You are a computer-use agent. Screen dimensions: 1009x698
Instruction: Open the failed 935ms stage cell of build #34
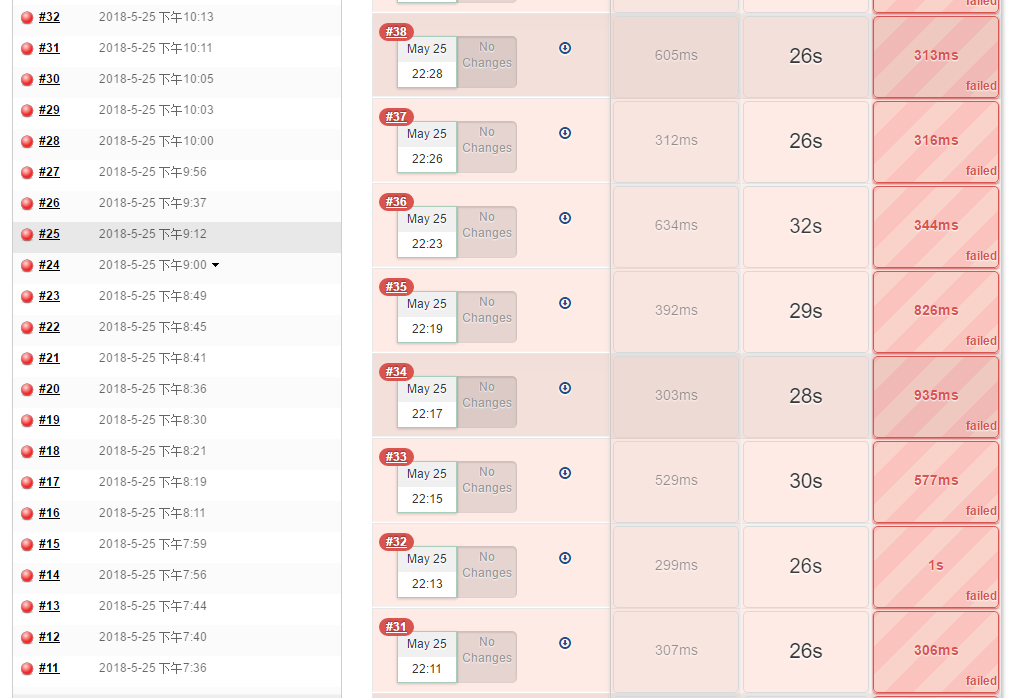(936, 396)
